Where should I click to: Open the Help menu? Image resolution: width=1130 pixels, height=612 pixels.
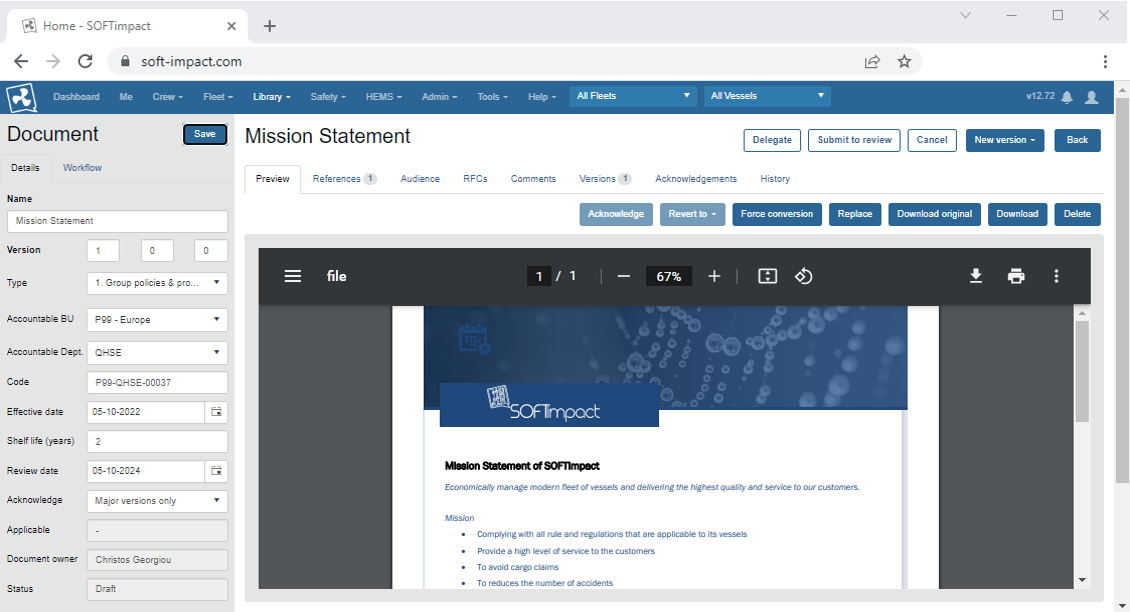point(542,97)
